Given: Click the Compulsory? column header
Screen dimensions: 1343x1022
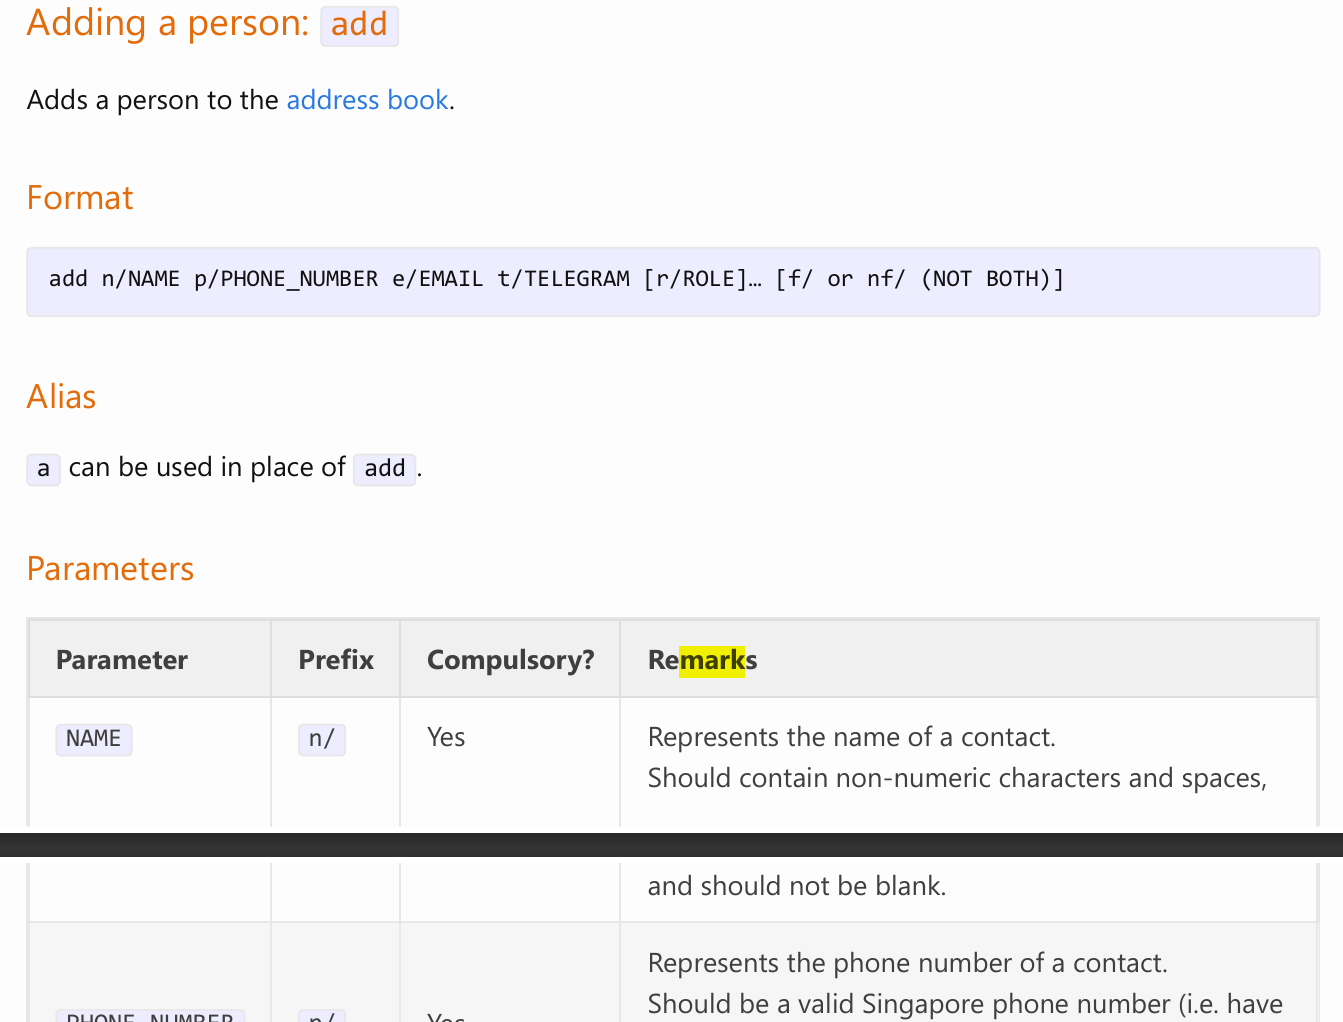Looking at the screenshot, I should pyautogui.click(x=510, y=660).
